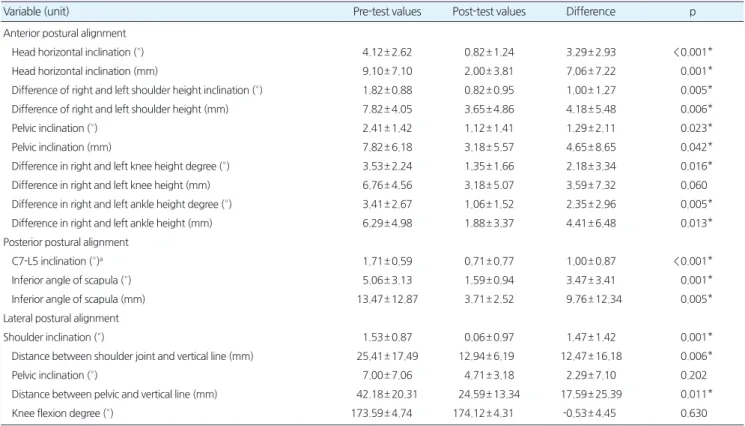Screen dimensions: 745x426
Task: Select difference value 12.47±16.18
Action: 591,356
